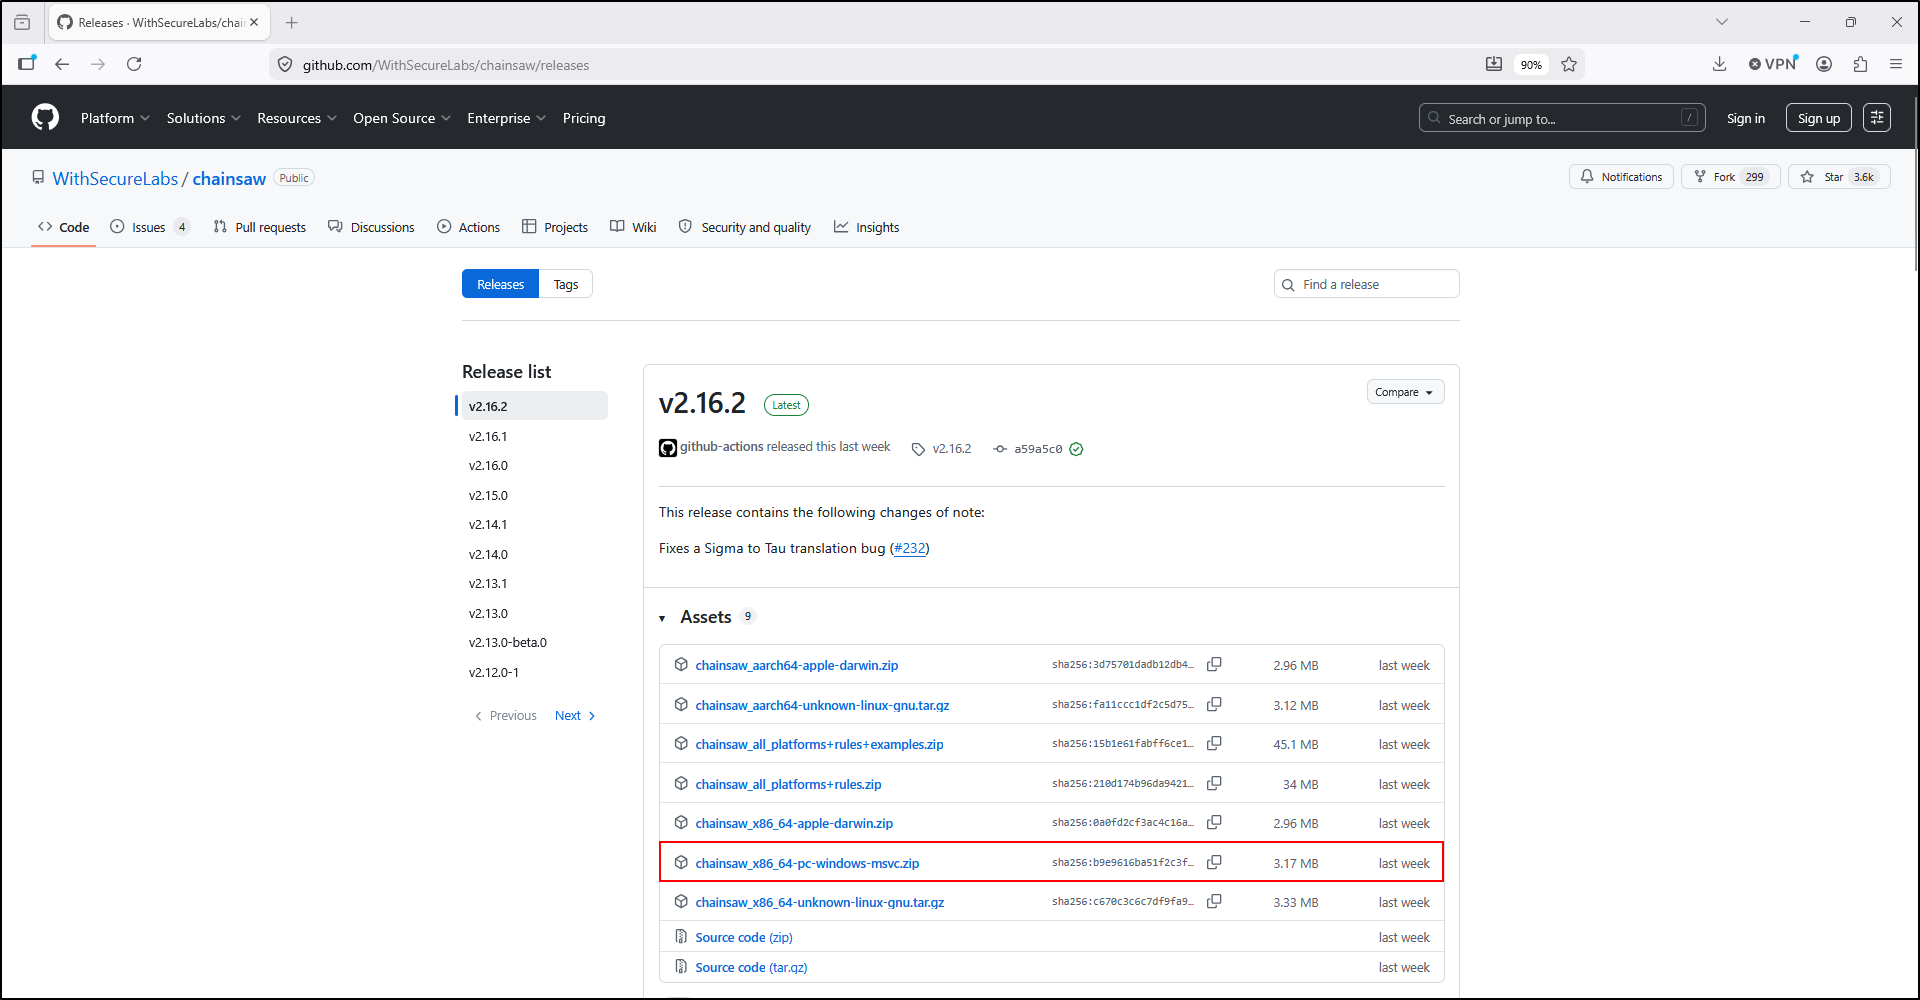The height and width of the screenshot is (1000, 1920).
Task: Collapse the Assets section
Action: [x=707, y=617]
